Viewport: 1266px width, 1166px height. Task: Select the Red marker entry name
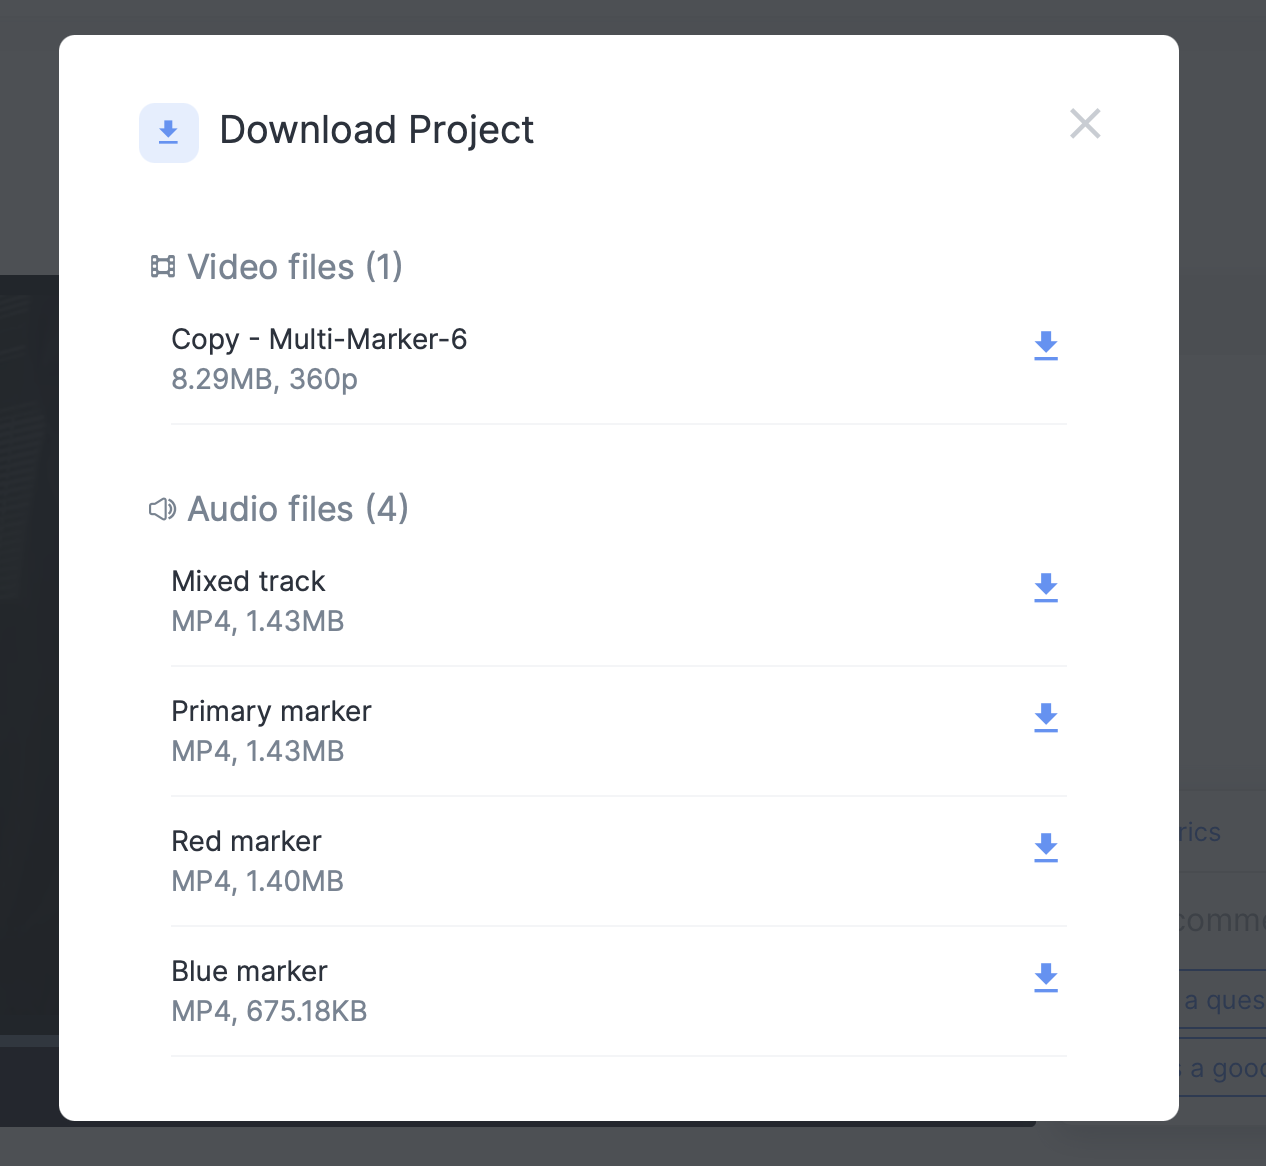point(246,841)
